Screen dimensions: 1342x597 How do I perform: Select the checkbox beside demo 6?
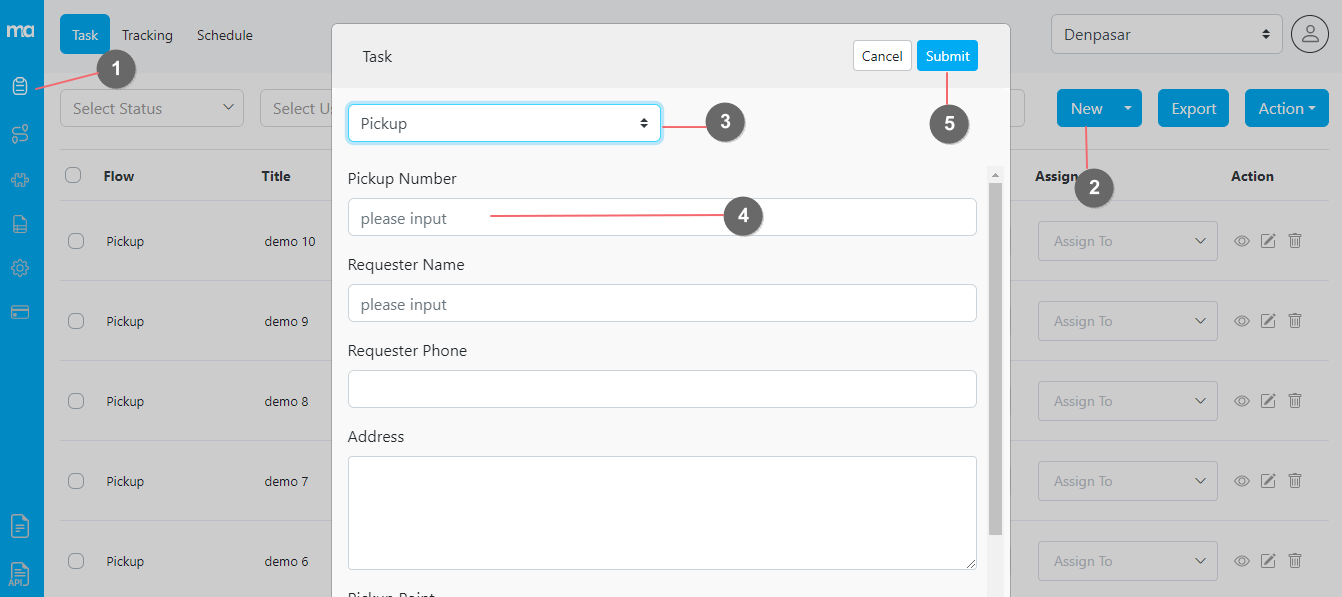coord(75,561)
